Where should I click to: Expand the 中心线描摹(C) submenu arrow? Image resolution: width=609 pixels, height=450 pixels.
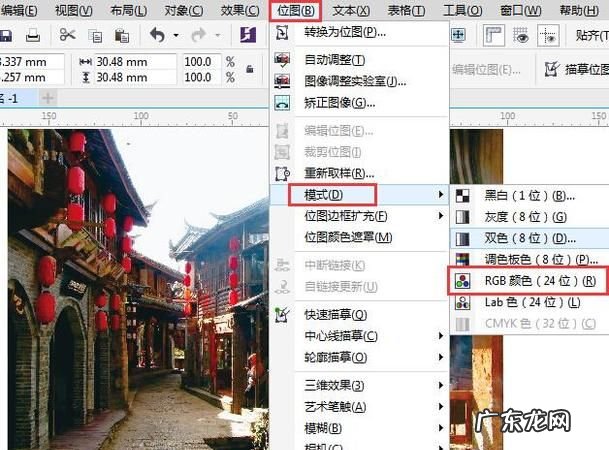tap(440, 336)
